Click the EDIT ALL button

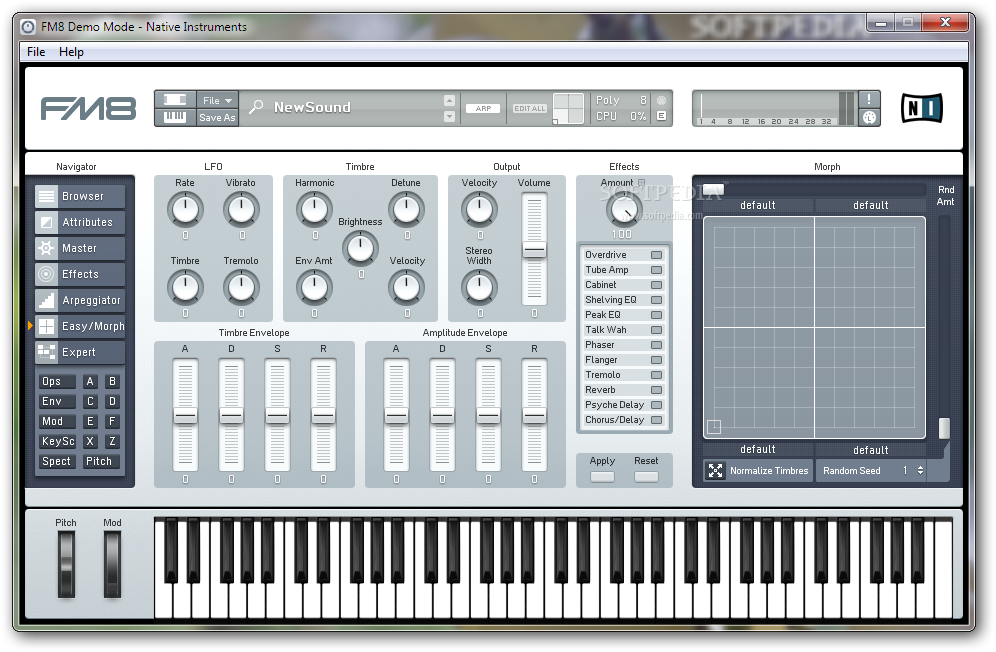click(530, 109)
